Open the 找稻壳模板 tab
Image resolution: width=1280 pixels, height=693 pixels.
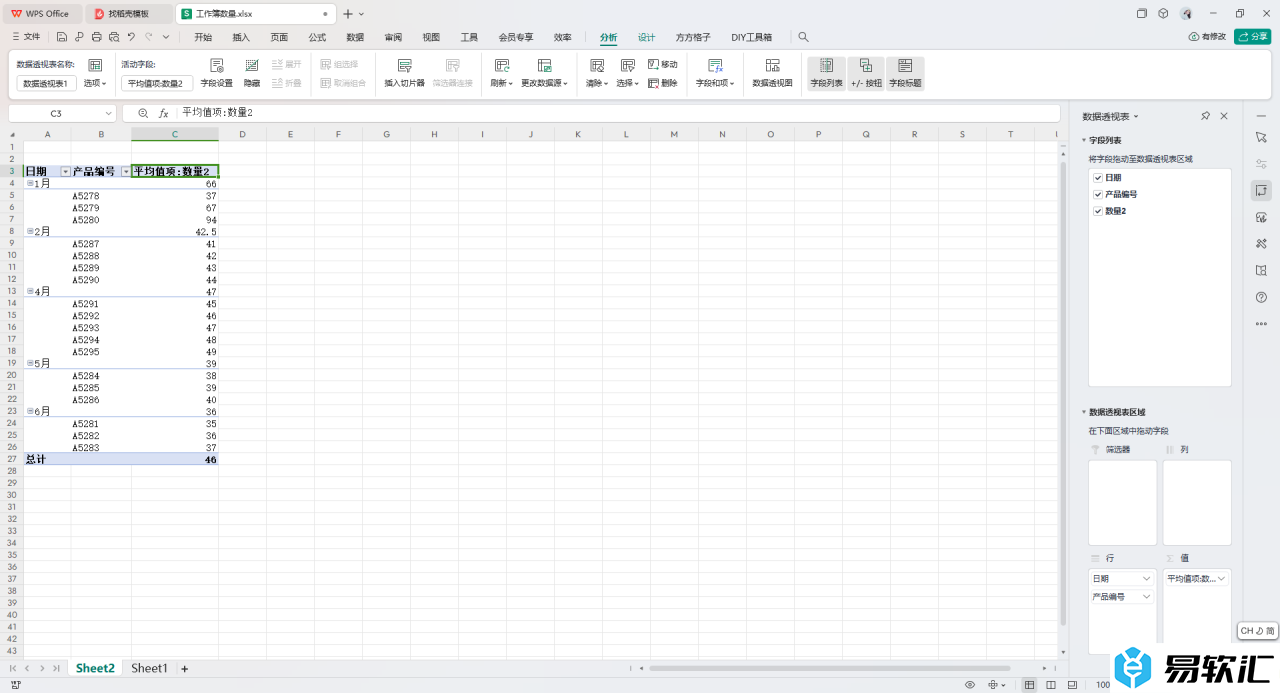point(129,14)
